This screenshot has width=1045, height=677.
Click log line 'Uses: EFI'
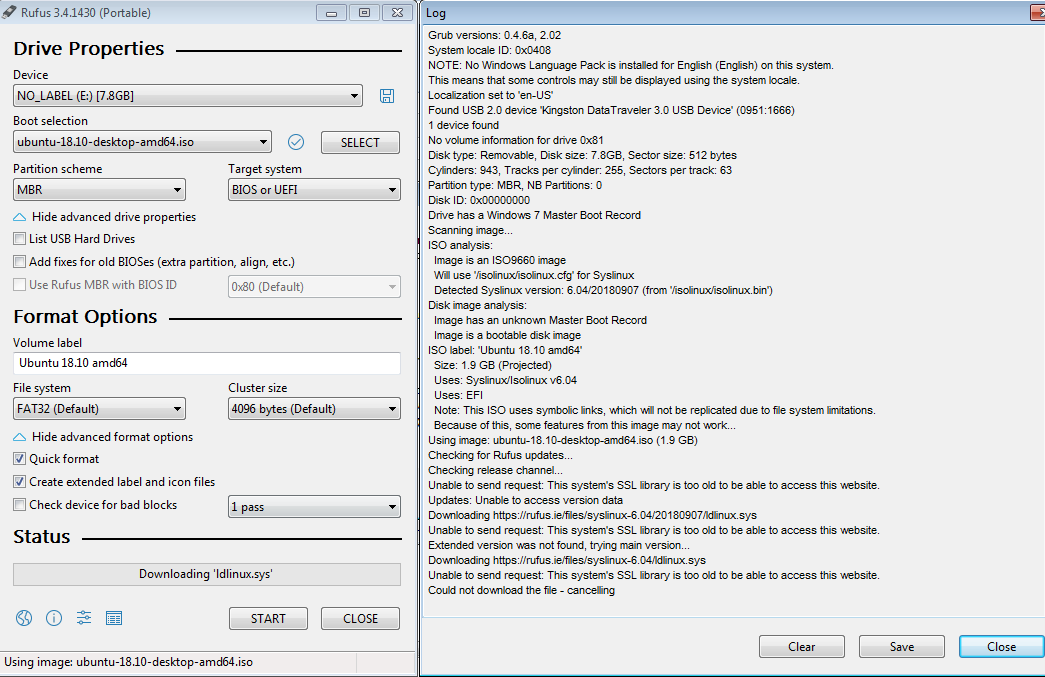(x=458, y=395)
